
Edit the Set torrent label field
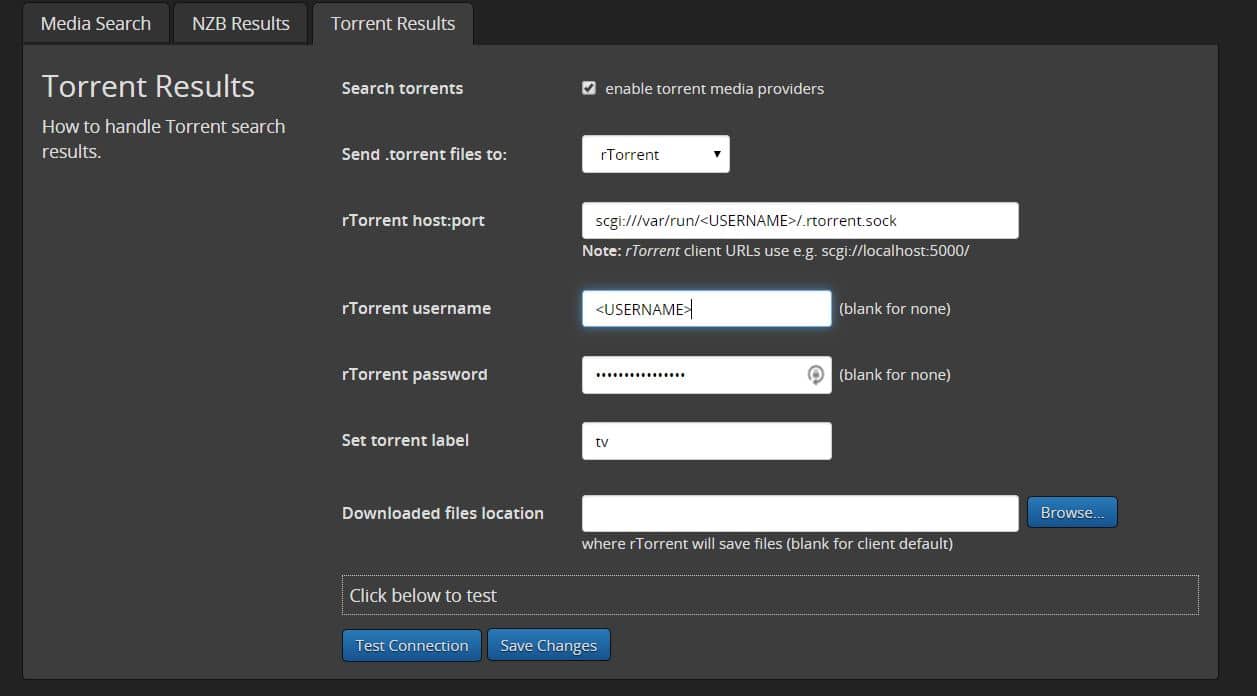coord(705,440)
